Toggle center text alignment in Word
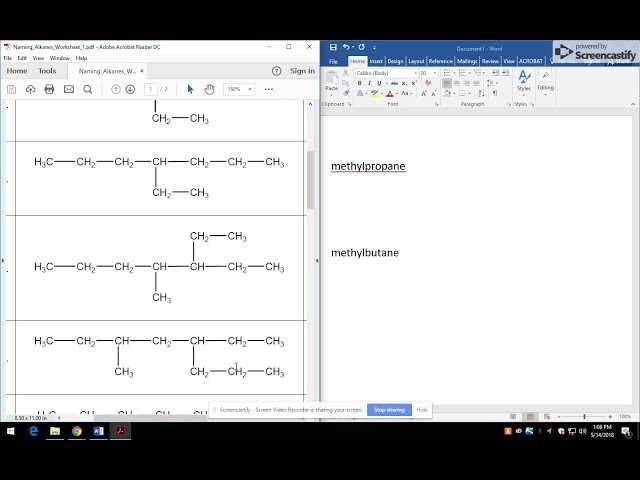This screenshot has width=640, height=480. coord(457,83)
